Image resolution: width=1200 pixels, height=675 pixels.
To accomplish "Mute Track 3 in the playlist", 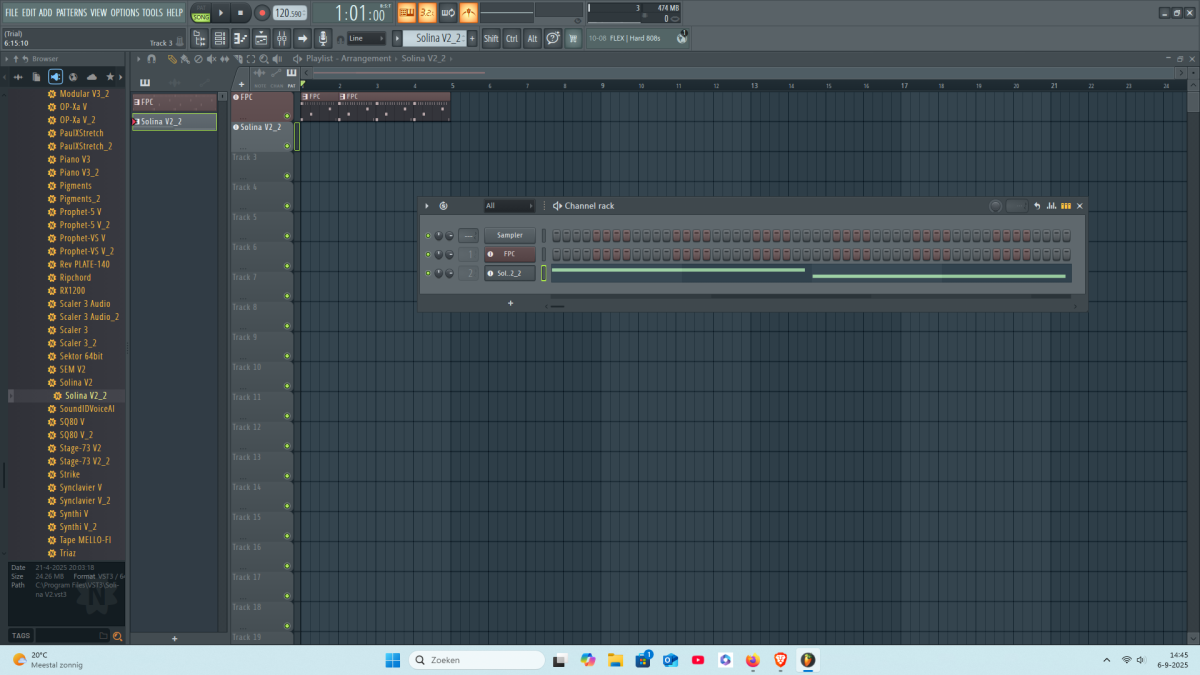I will tap(287, 176).
